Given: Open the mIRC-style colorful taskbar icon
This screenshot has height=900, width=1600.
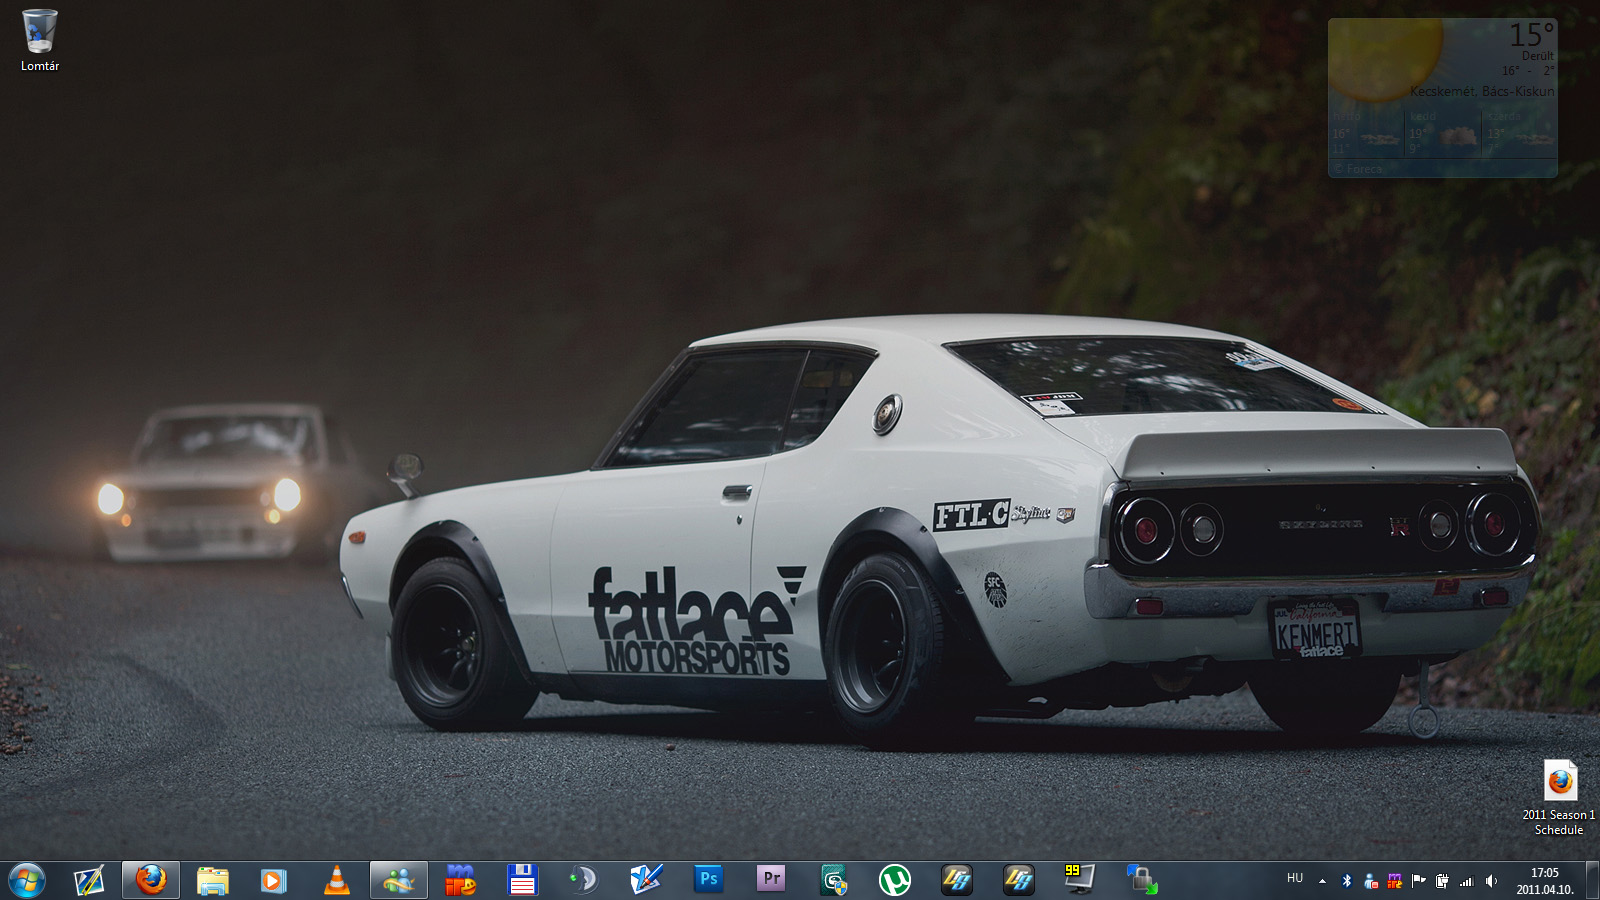Looking at the screenshot, I should click(461, 880).
